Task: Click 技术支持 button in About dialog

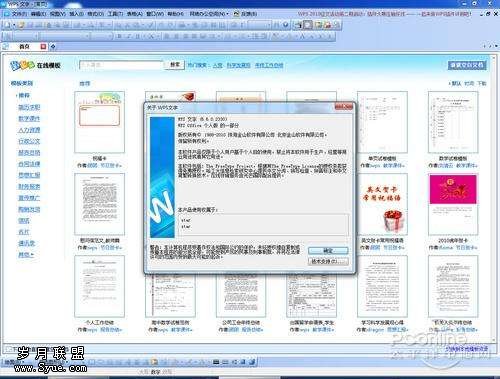Action: (328, 261)
